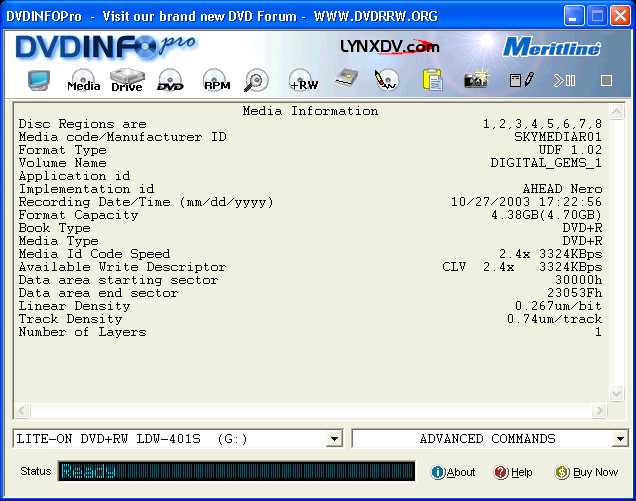Click the disc drive box icon
636x501 pixels.
coord(347,79)
